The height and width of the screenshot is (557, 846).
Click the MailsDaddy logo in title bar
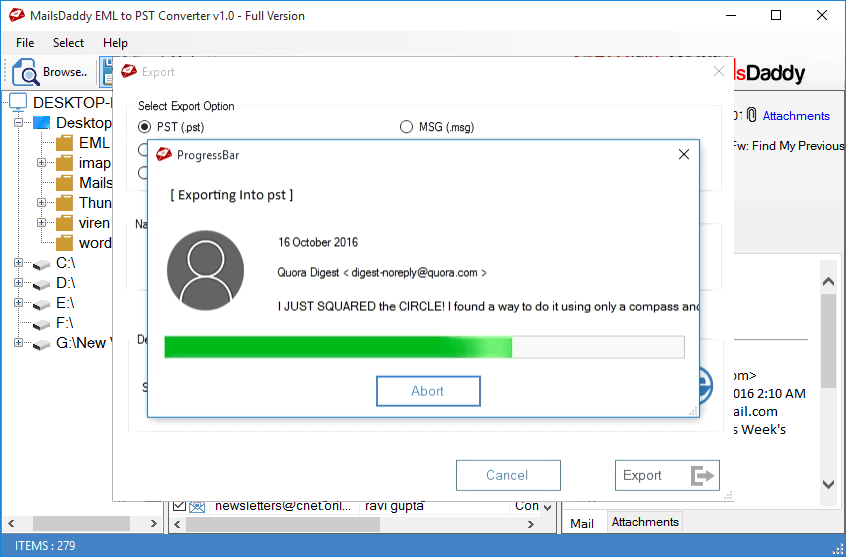(x=17, y=15)
